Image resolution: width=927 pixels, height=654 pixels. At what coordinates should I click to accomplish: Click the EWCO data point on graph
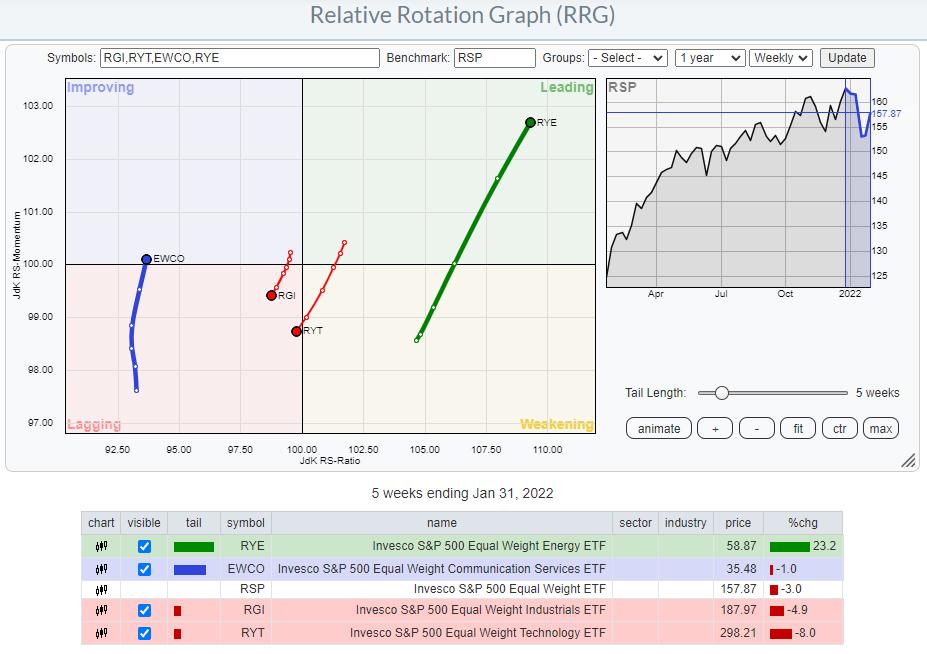pyautogui.click(x=146, y=259)
